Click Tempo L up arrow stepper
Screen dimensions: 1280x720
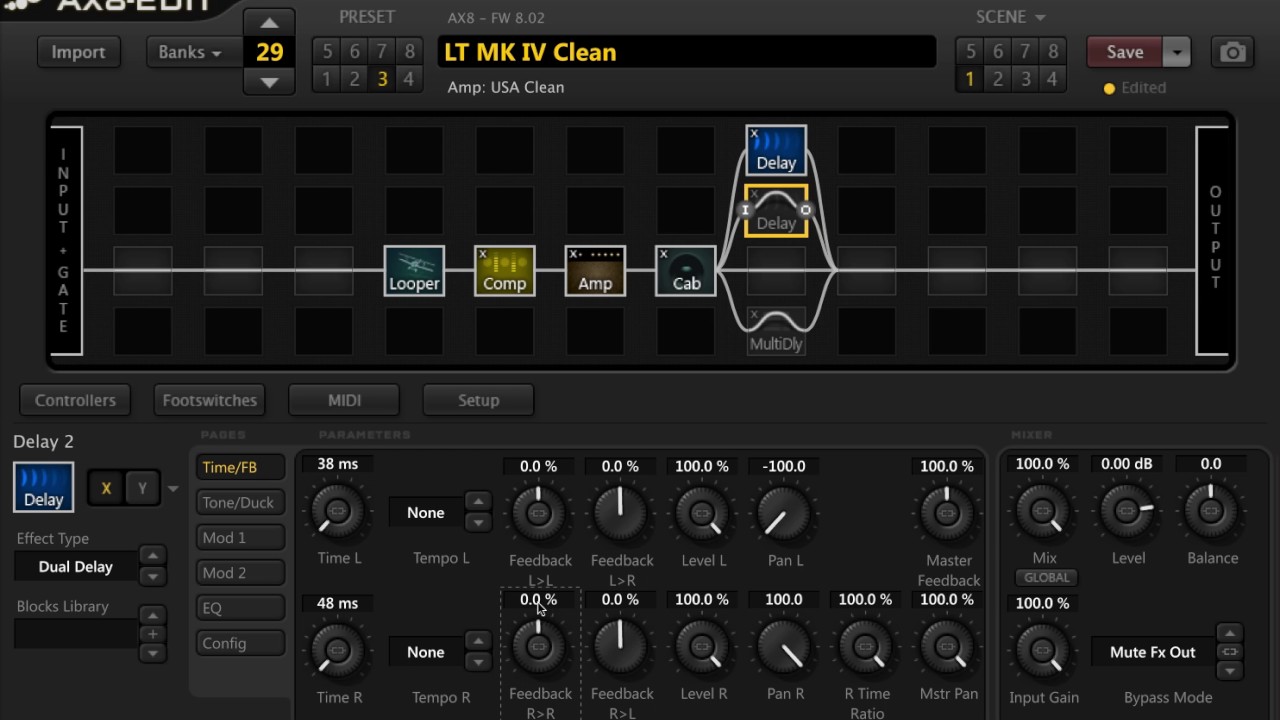pos(478,502)
